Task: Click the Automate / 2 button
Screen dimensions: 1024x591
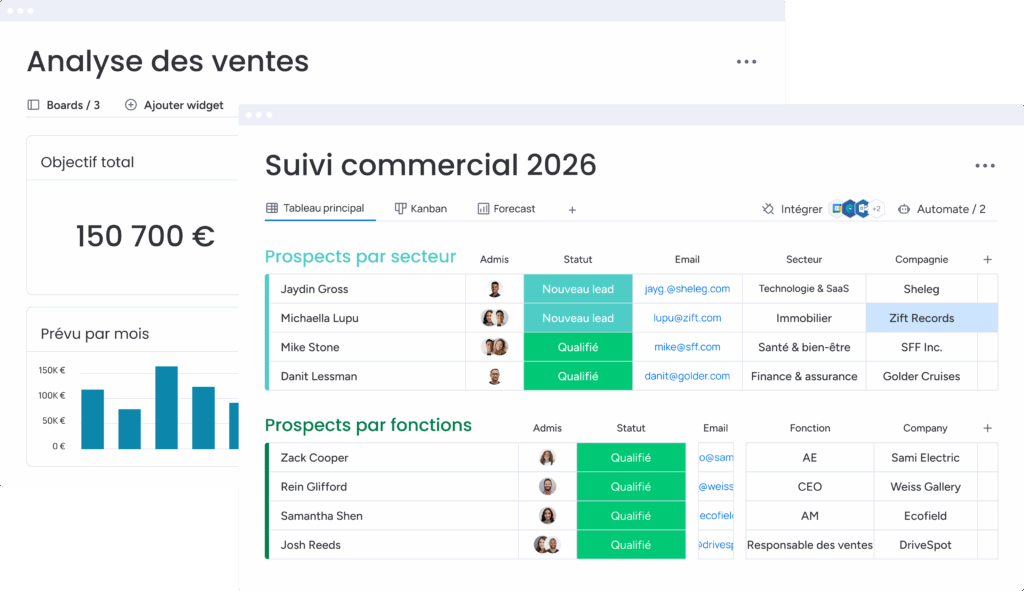Action: click(942, 209)
